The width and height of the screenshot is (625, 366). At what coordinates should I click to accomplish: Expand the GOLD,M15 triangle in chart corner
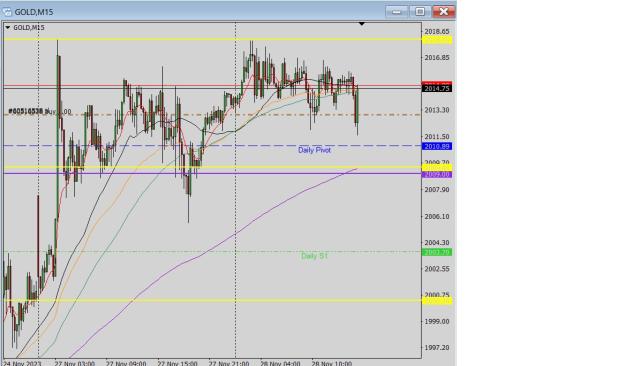[8, 28]
